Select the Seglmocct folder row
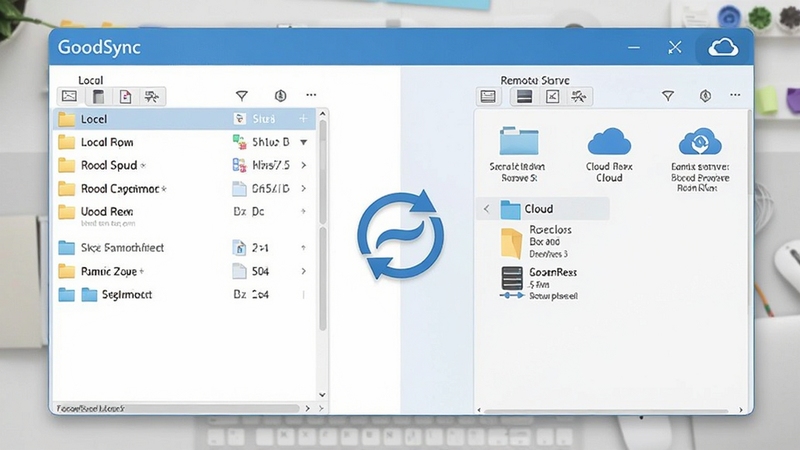Viewport: 800px width, 450px height. point(184,294)
